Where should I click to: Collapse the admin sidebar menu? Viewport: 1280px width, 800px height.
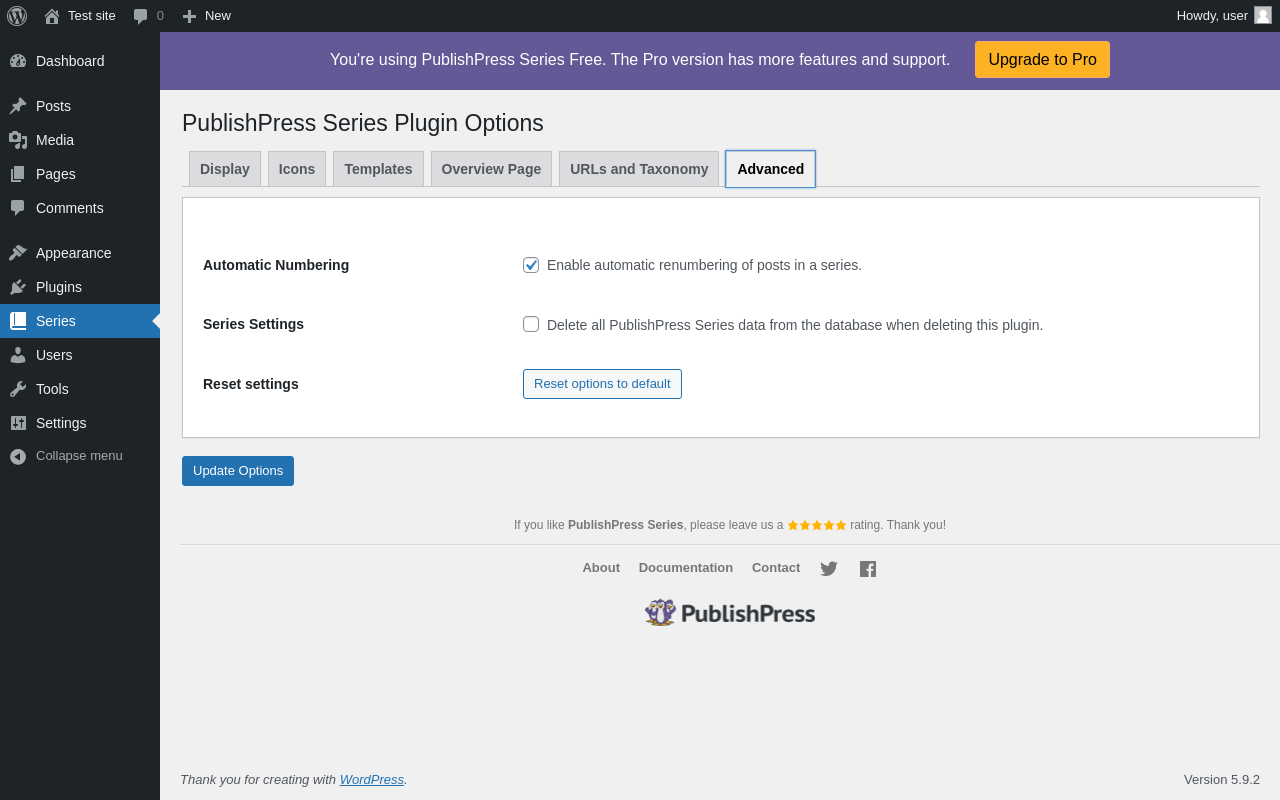(x=80, y=456)
